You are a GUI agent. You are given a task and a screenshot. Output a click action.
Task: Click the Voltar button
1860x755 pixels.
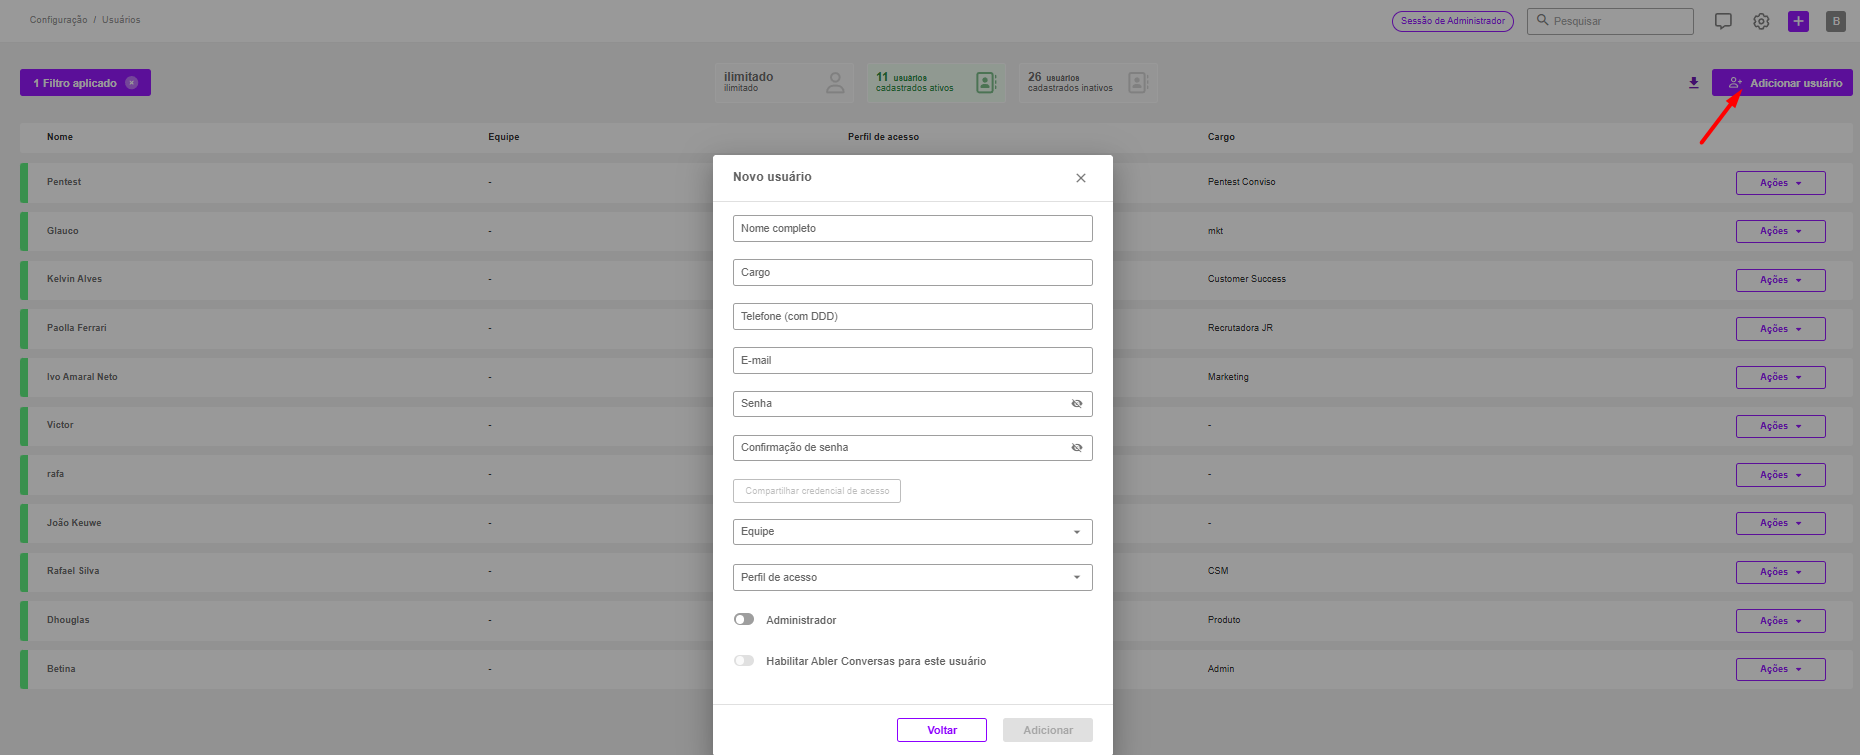tap(942, 730)
